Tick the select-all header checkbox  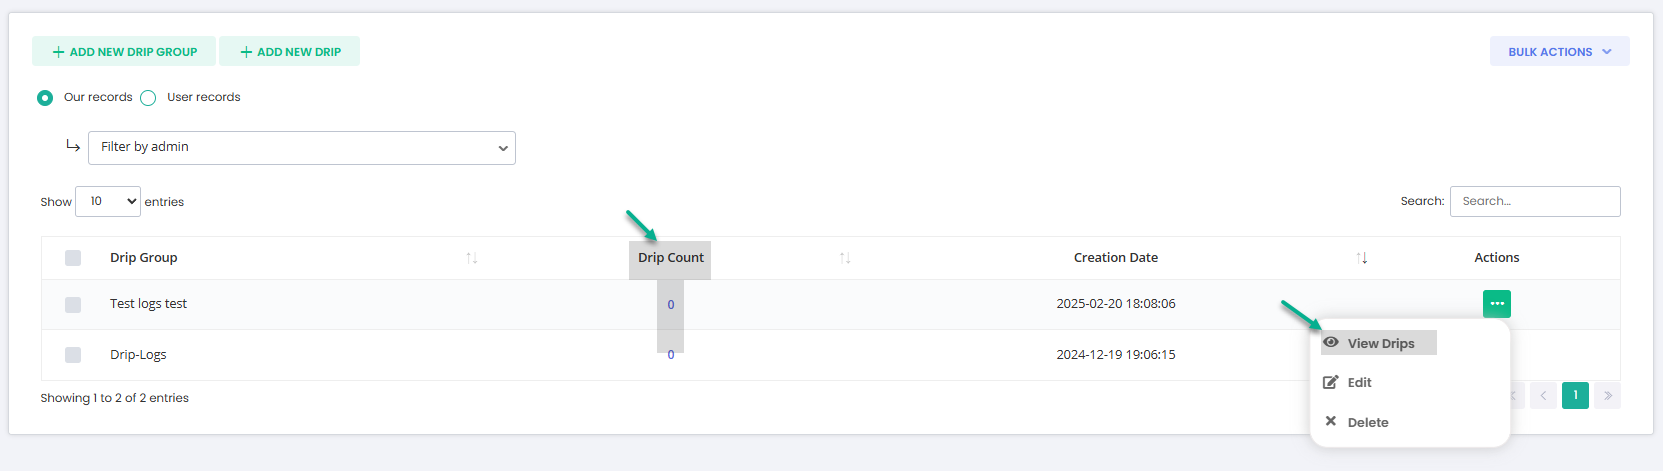(73, 258)
